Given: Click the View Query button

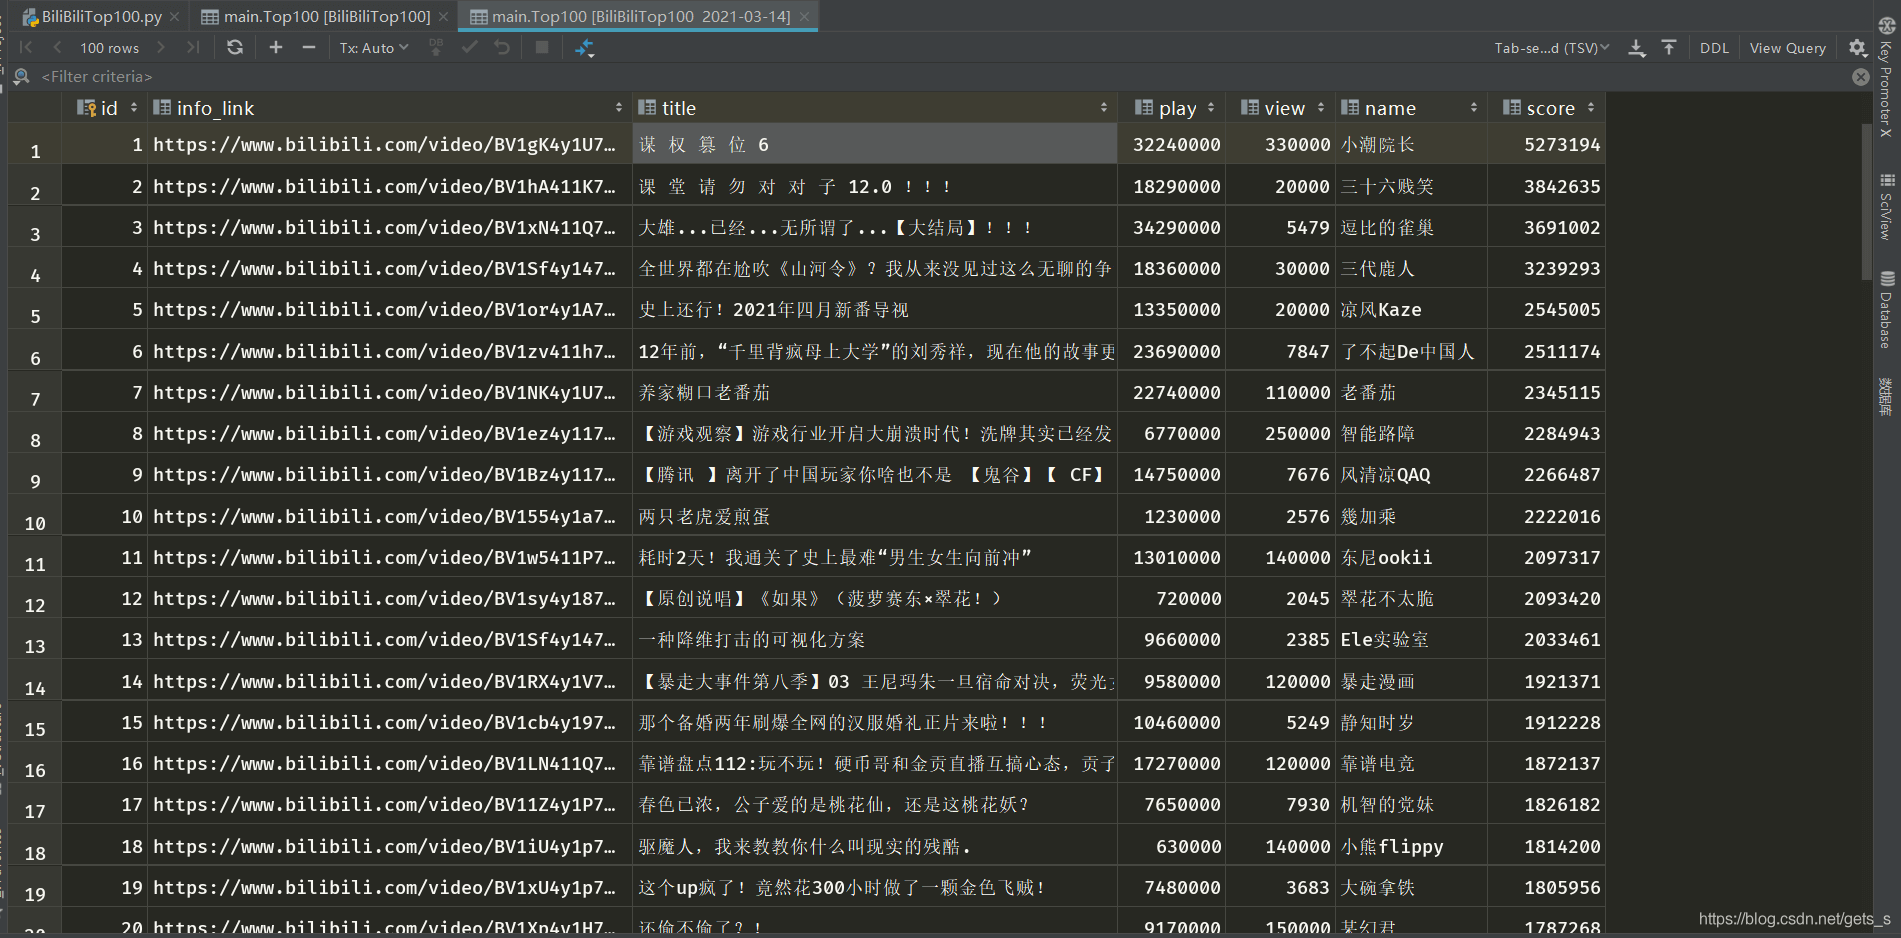Looking at the screenshot, I should click(x=1787, y=47).
